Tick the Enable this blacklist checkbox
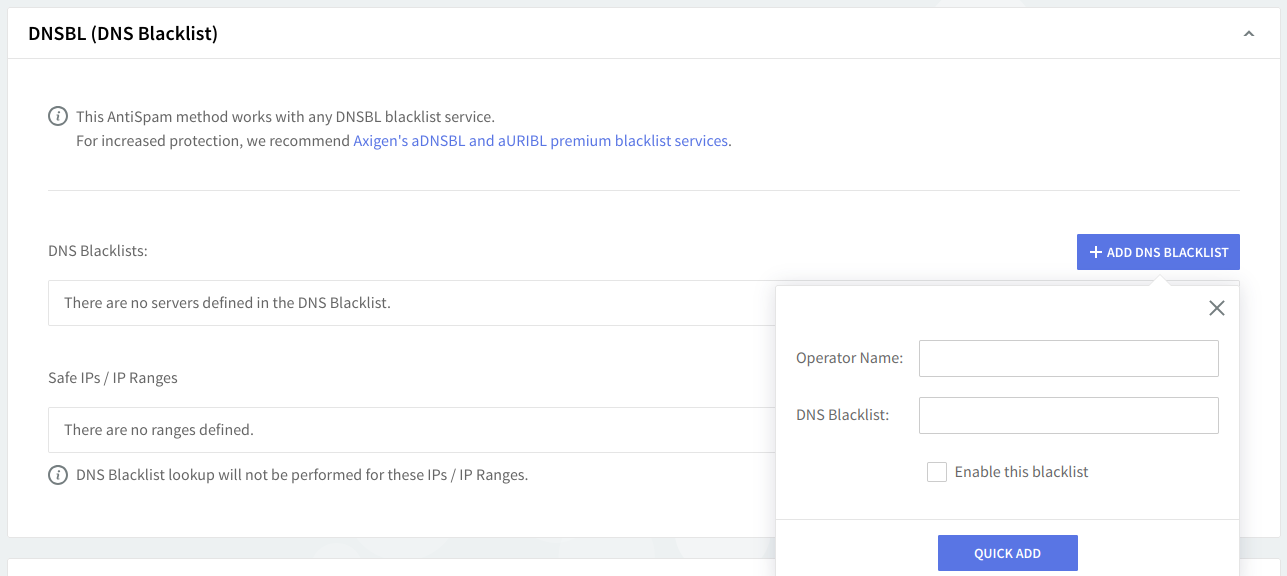Screen dimensions: 1287x576 937,472
